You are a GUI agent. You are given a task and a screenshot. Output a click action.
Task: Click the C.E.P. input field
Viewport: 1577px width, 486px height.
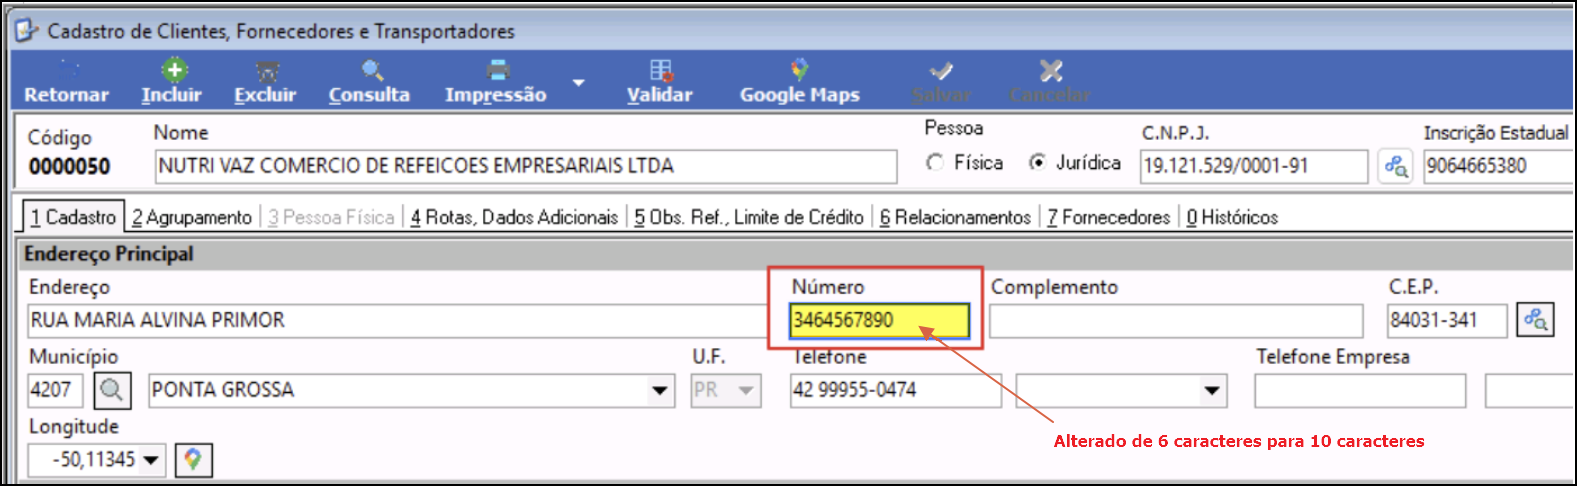[x=1447, y=321]
